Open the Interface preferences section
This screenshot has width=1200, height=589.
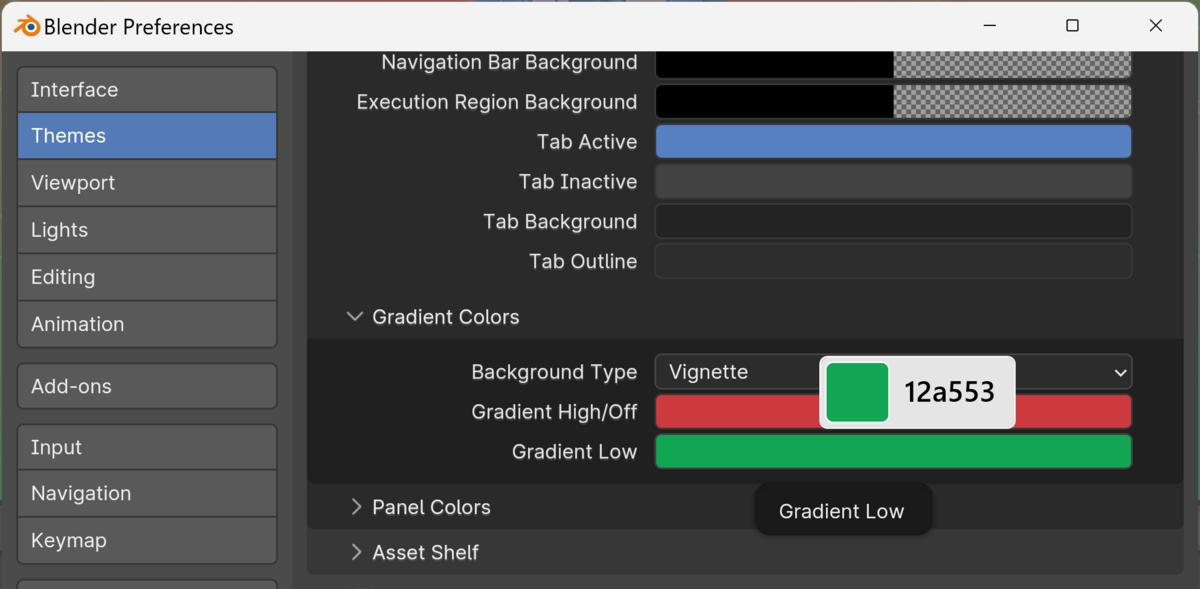point(147,90)
